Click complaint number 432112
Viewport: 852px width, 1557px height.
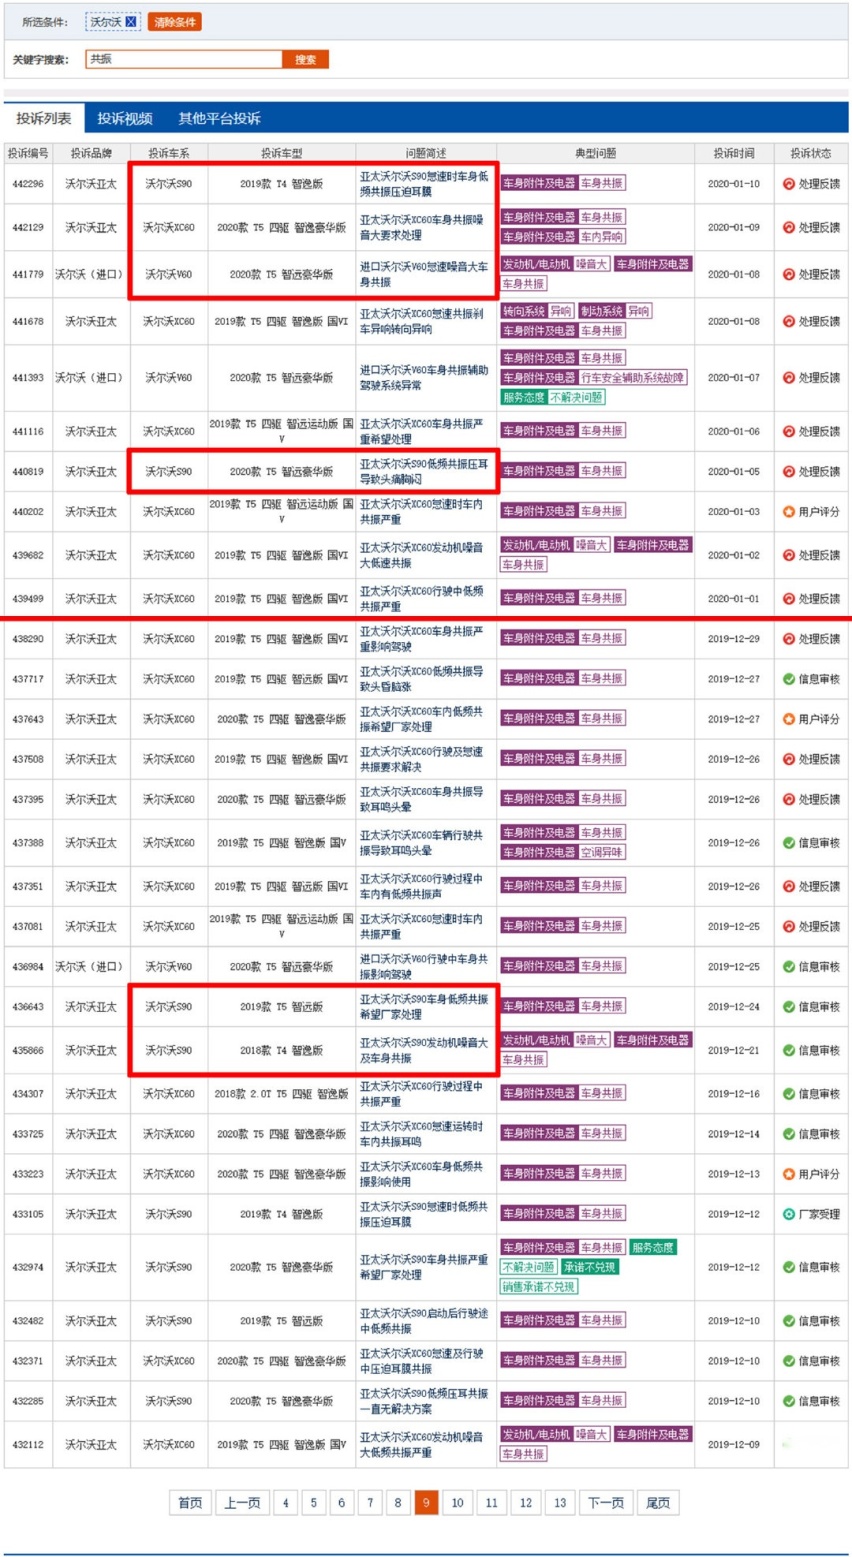28,1444
